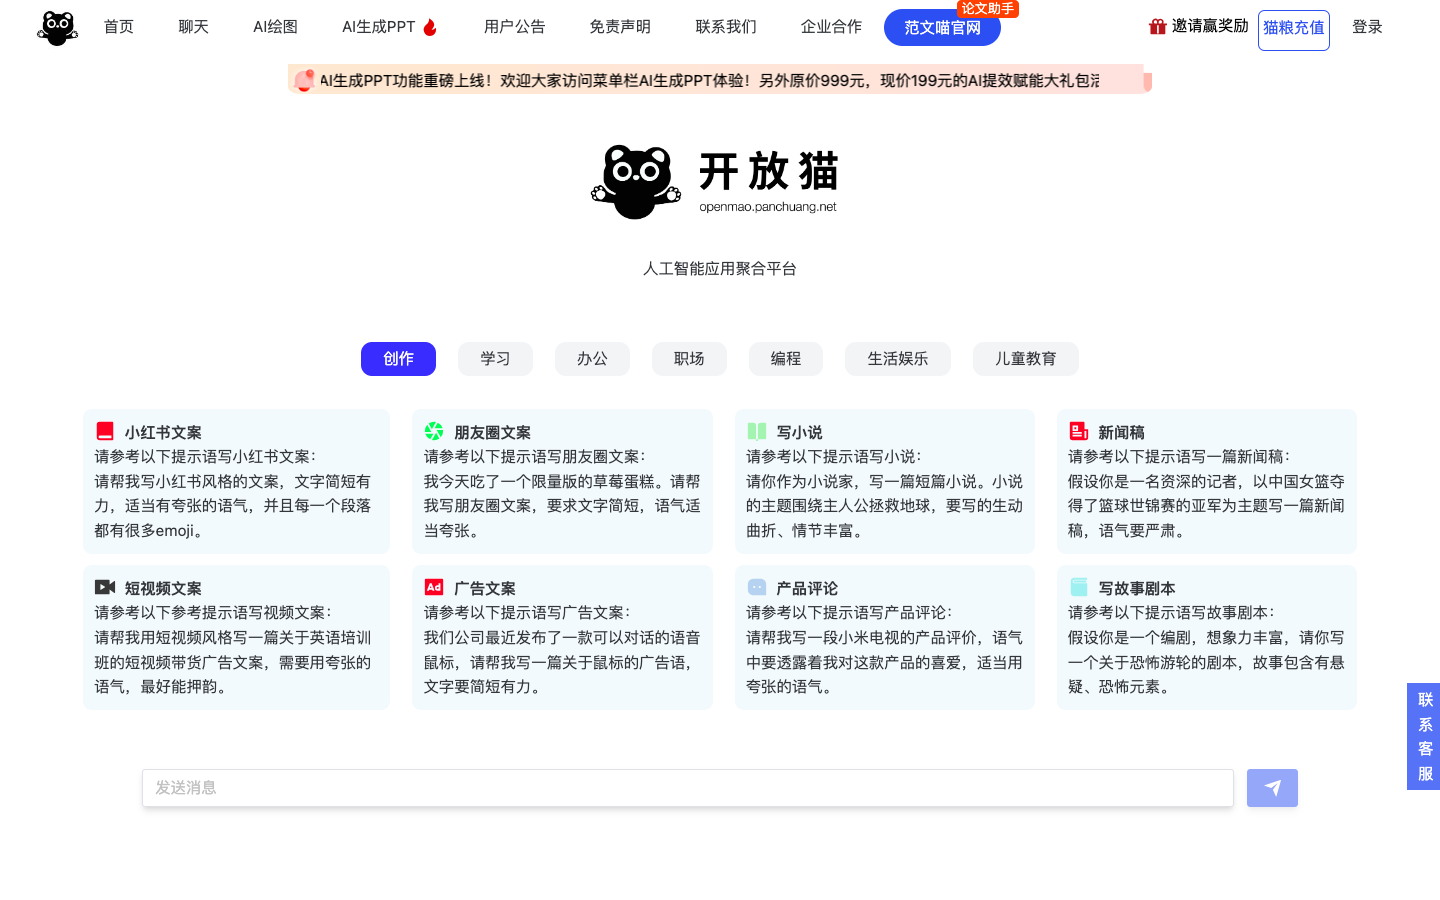Open the AI绘图 menu item

click(x=275, y=27)
